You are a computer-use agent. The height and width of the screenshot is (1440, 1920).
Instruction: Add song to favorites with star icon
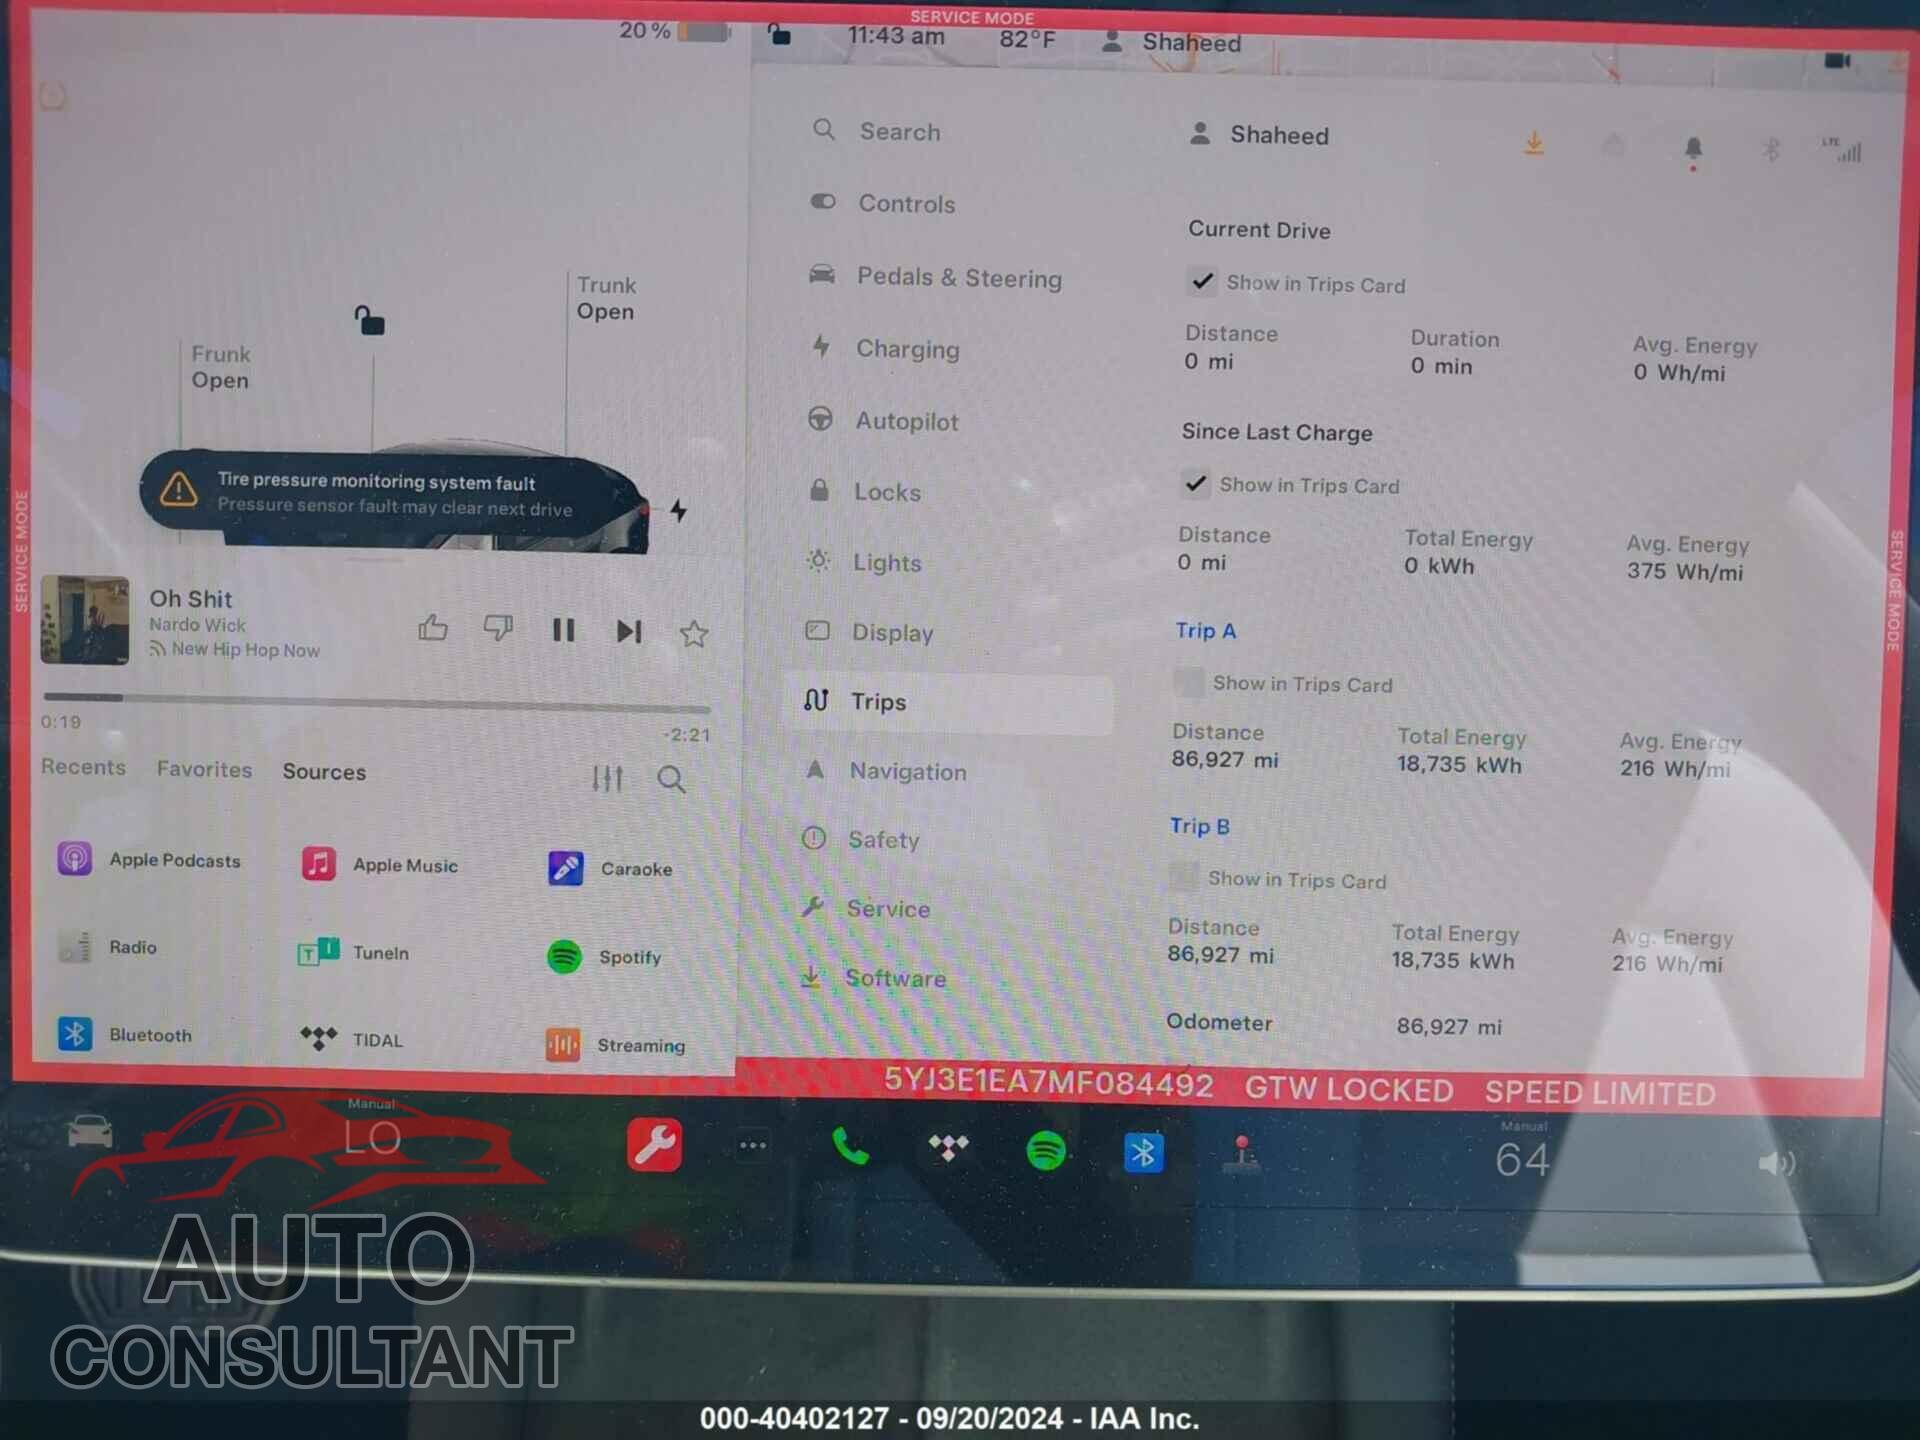tap(694, 633)
